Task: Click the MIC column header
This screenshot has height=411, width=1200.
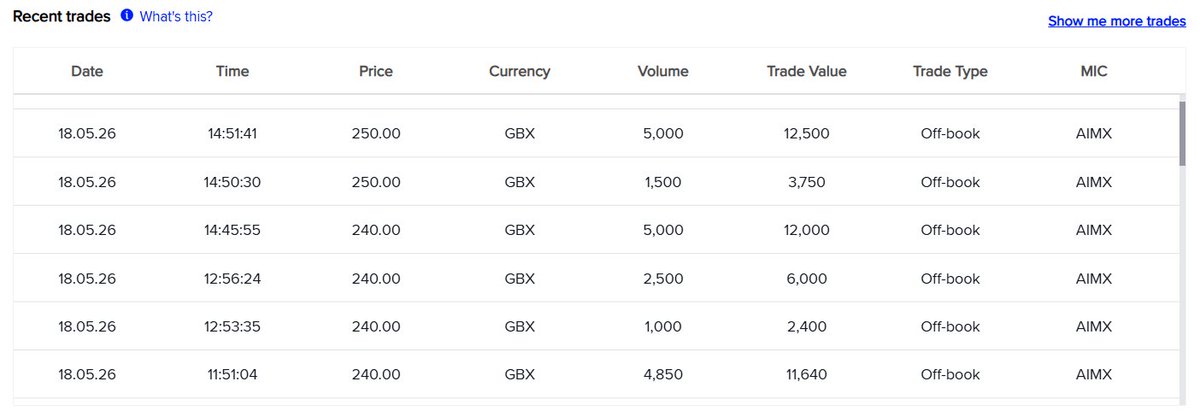Action: tap(1094, 71)
